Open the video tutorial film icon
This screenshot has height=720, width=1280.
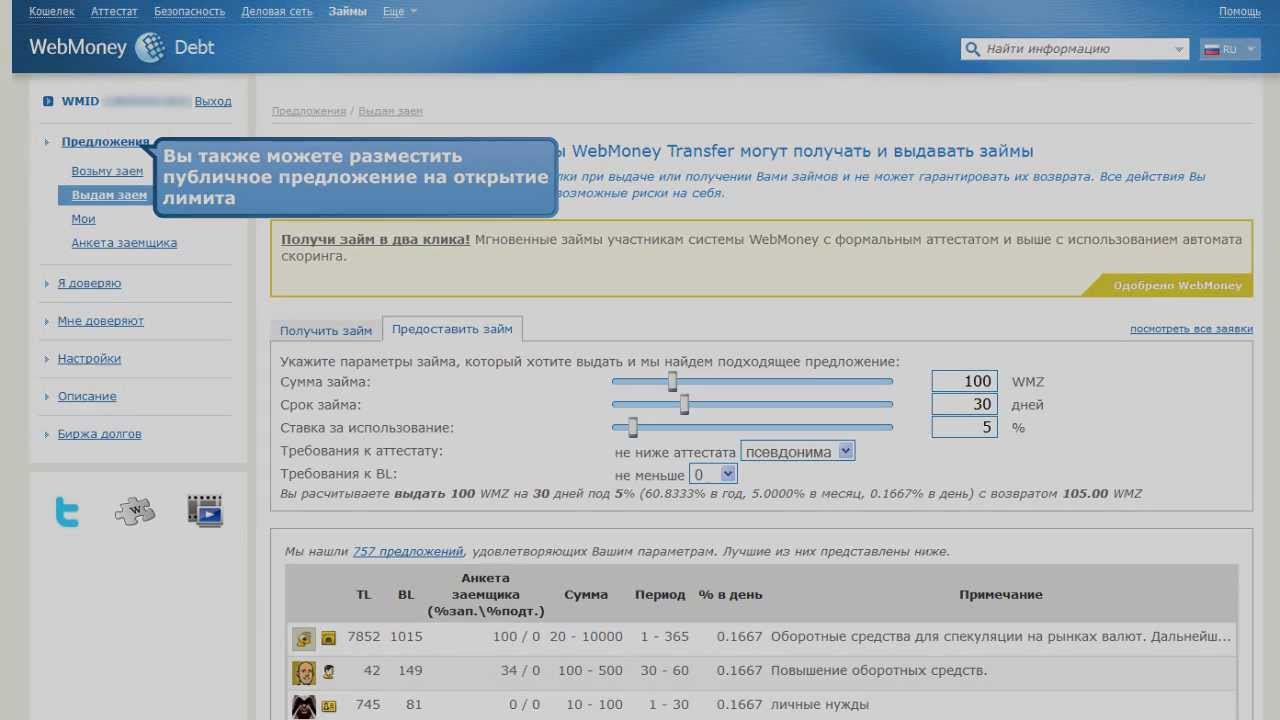point(204,511)
